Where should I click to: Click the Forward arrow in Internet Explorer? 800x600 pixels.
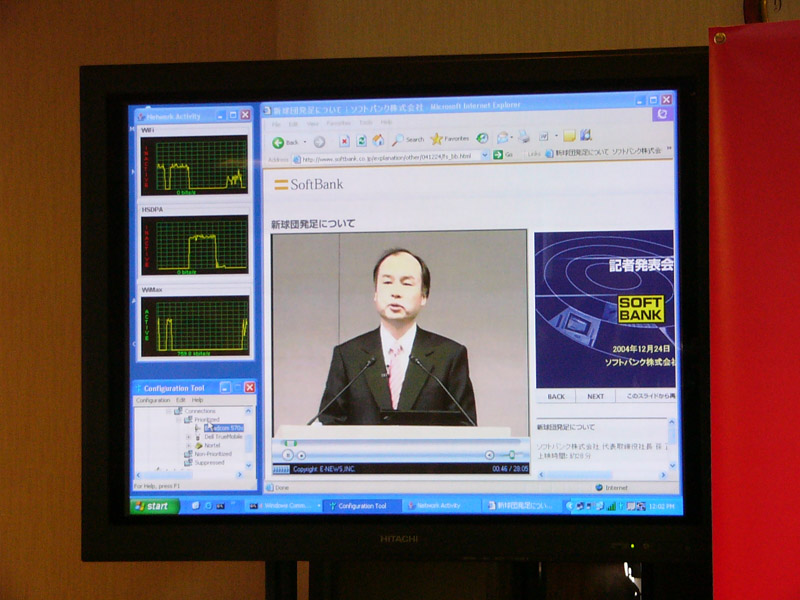pyautogui.click(x=319, y=142)
